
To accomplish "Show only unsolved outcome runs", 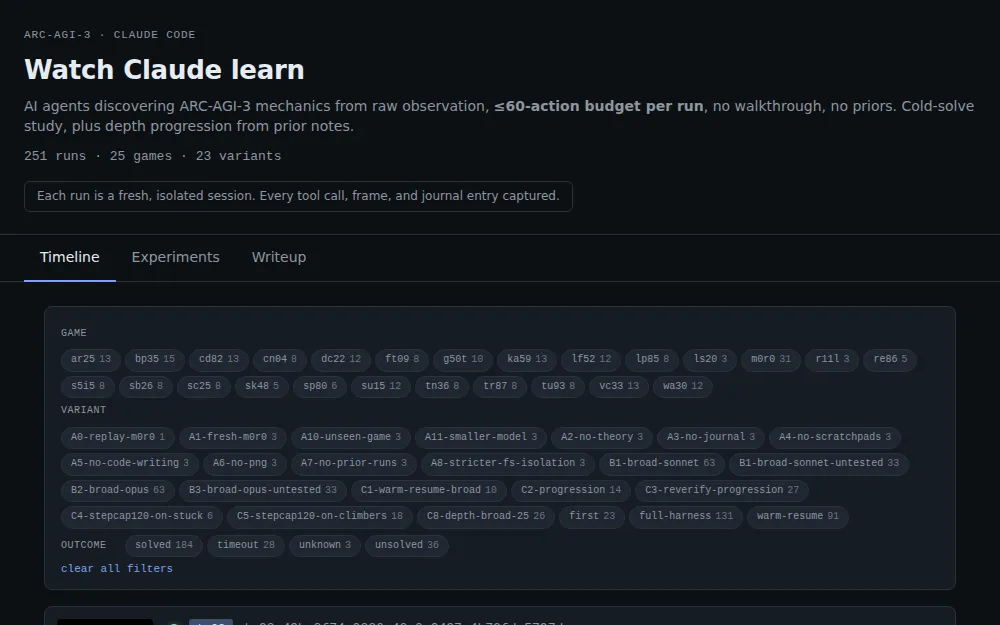I will tap(406, 545).
